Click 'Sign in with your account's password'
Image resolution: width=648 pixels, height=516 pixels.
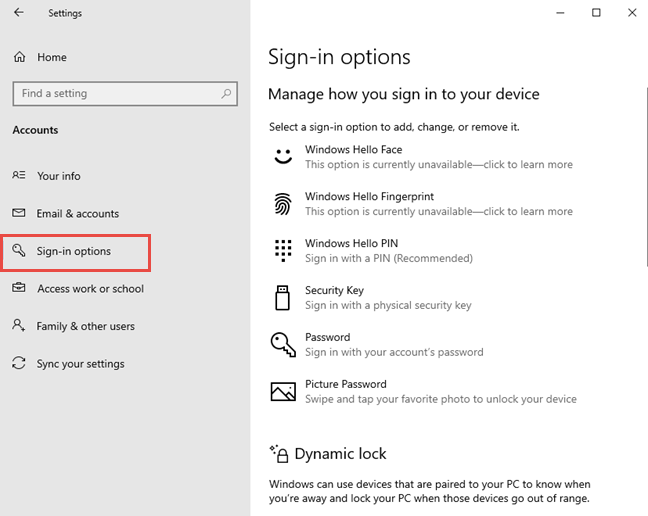[394, 352]
